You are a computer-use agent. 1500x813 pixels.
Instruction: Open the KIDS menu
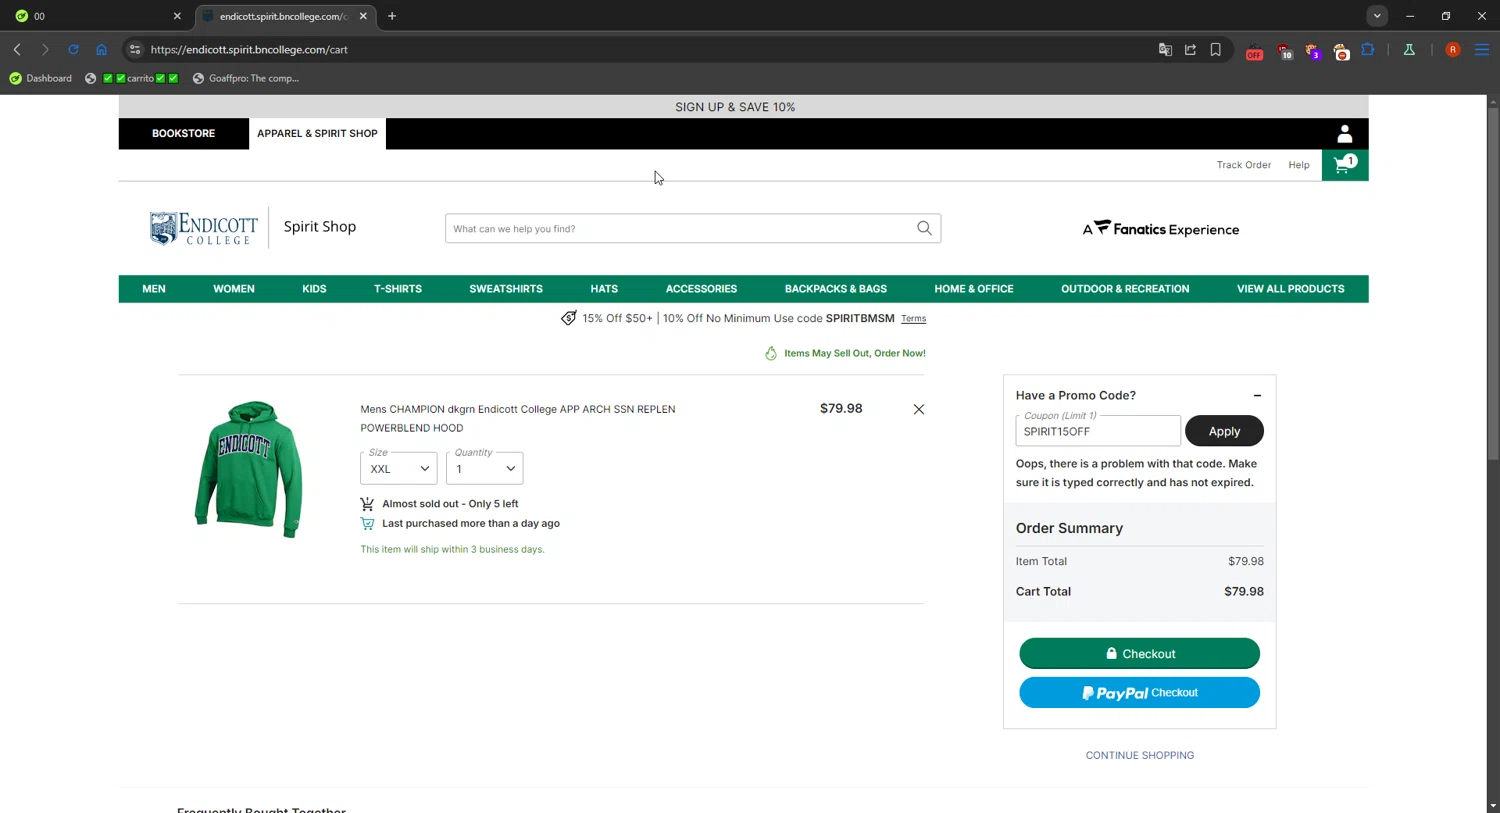point(314,289)
